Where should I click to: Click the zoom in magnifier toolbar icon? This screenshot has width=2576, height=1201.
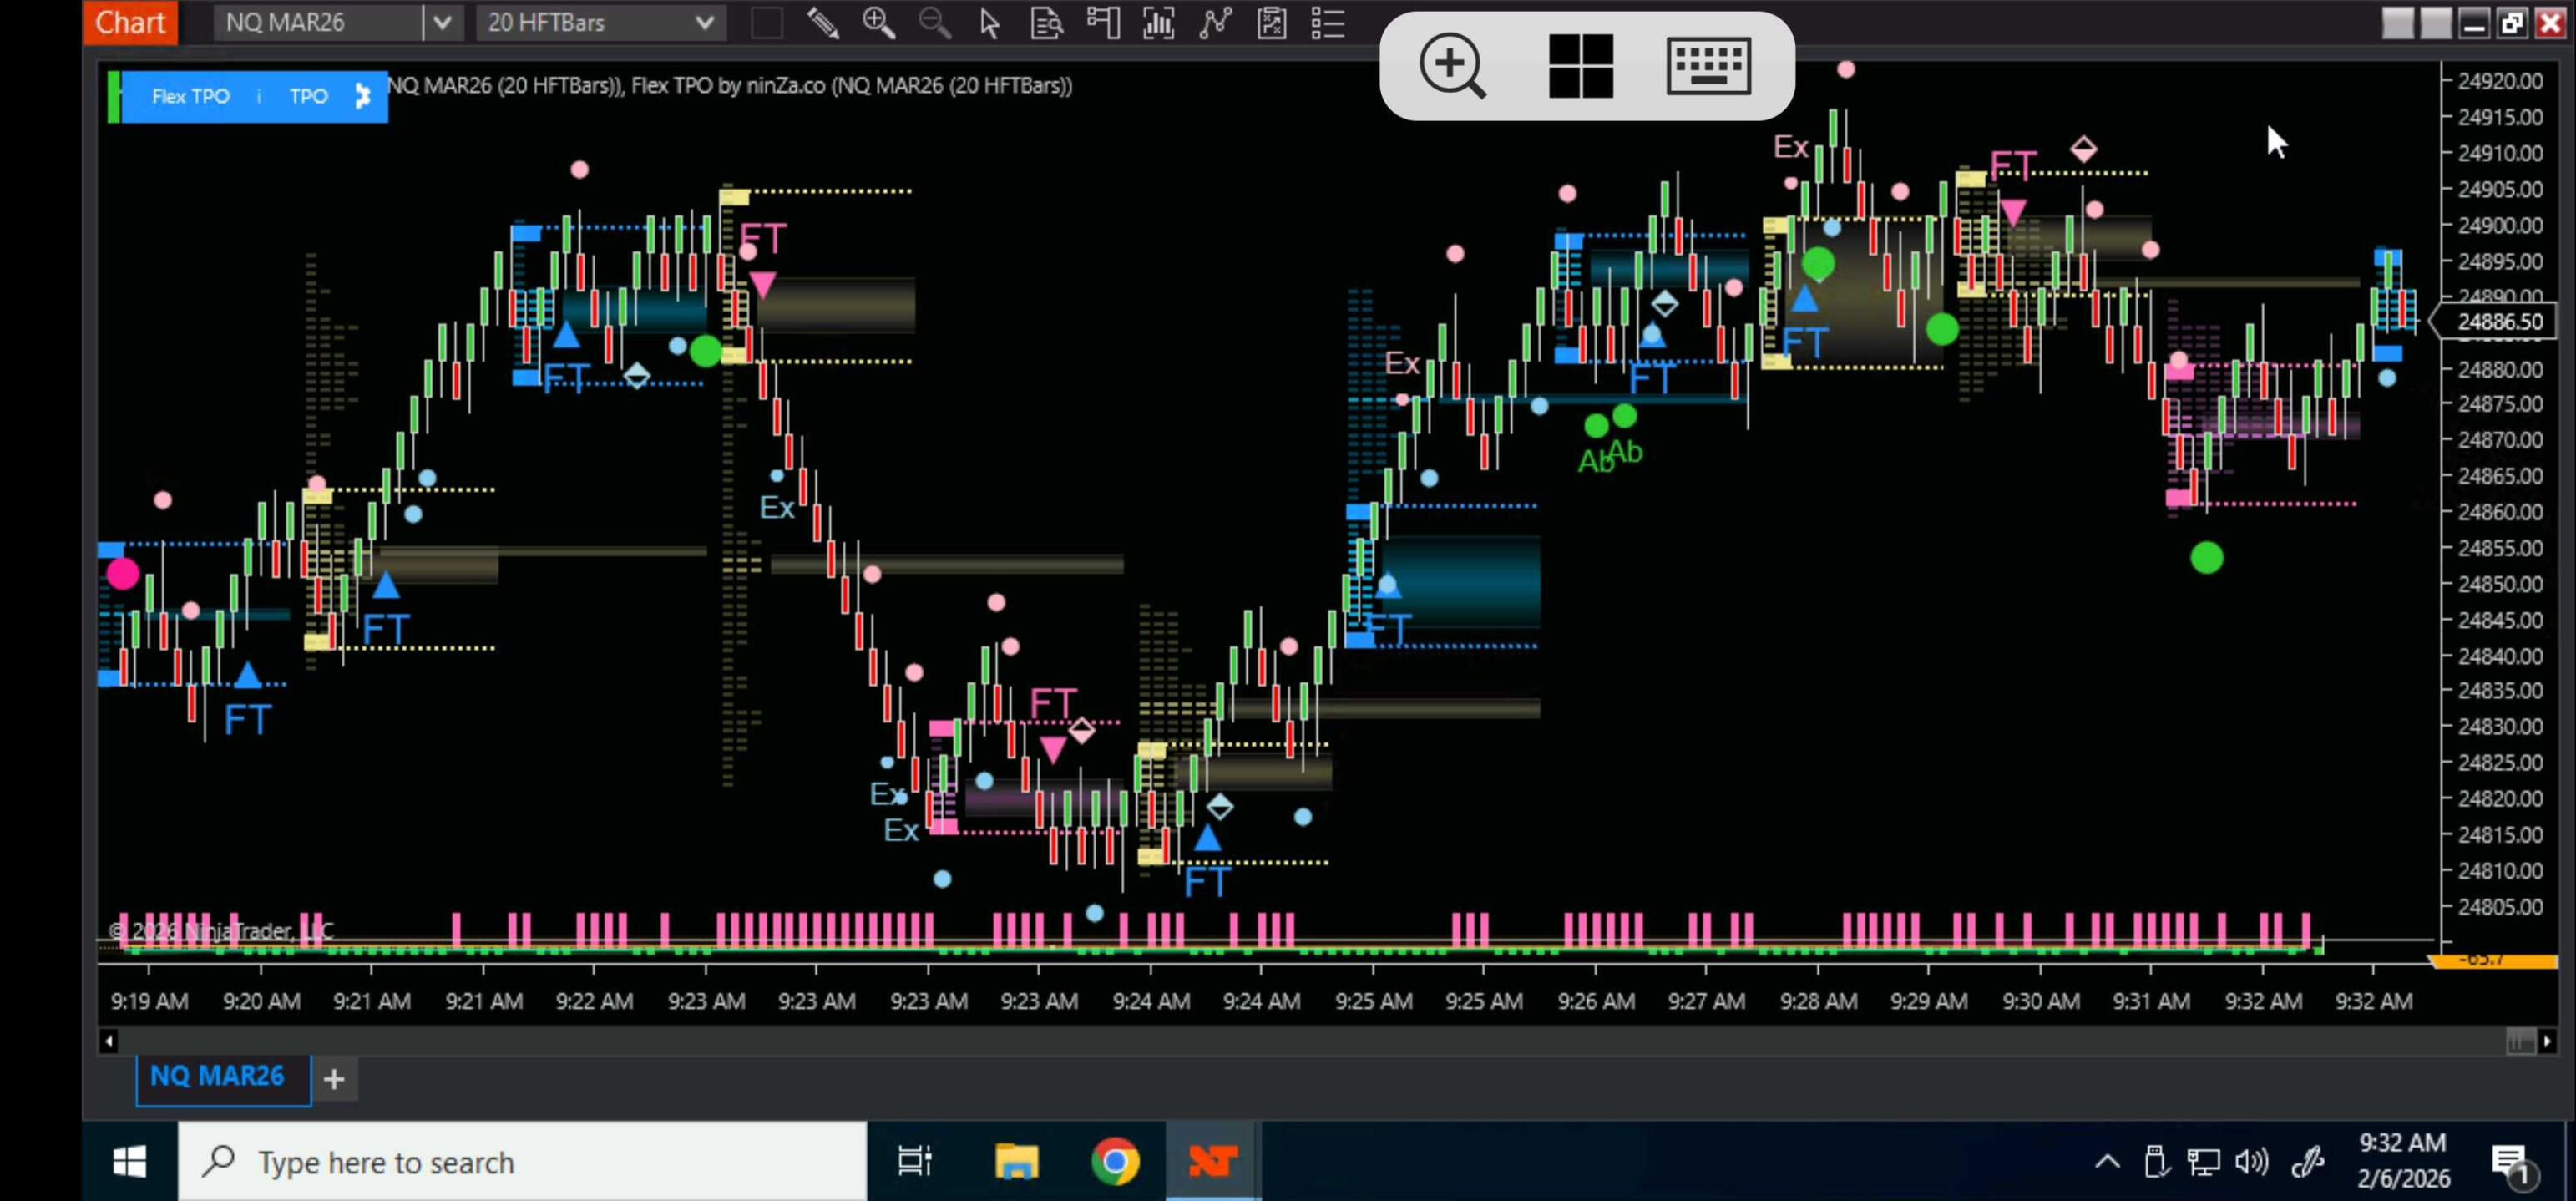(x=878, y=22)
